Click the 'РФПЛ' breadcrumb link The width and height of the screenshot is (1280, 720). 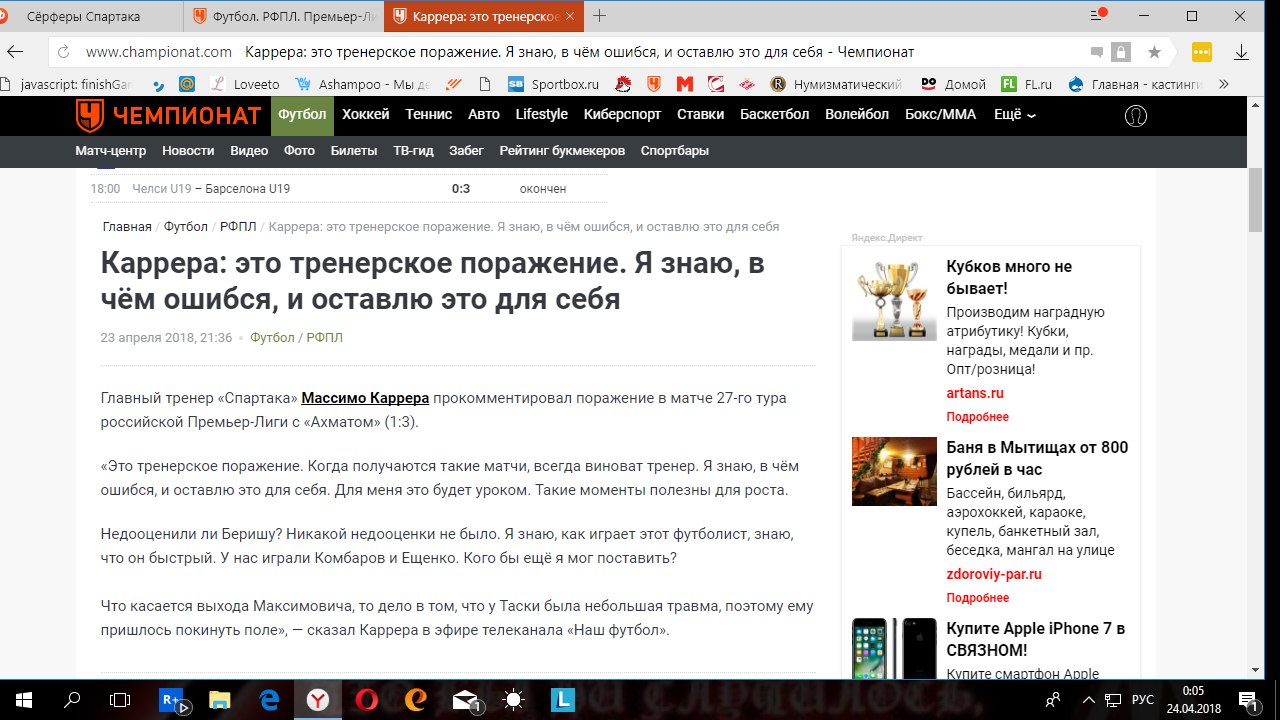point(236,227)
